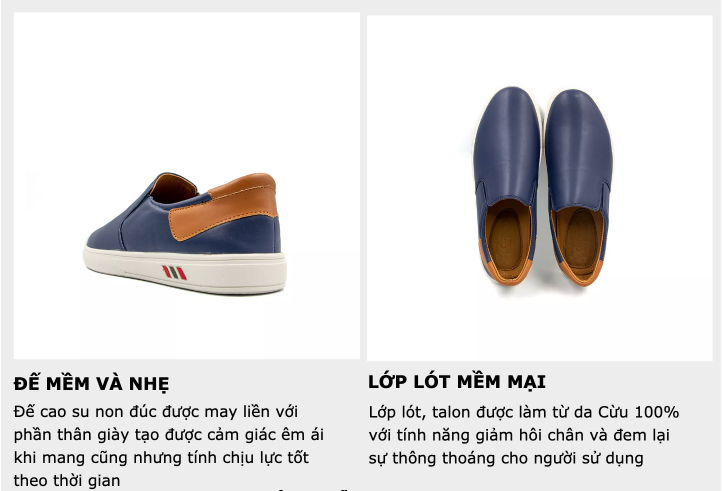722x491 pixels.
Task: Click the orange heel tab of side-view shoe
Action: pyautogui.click(x=224, y=205)
